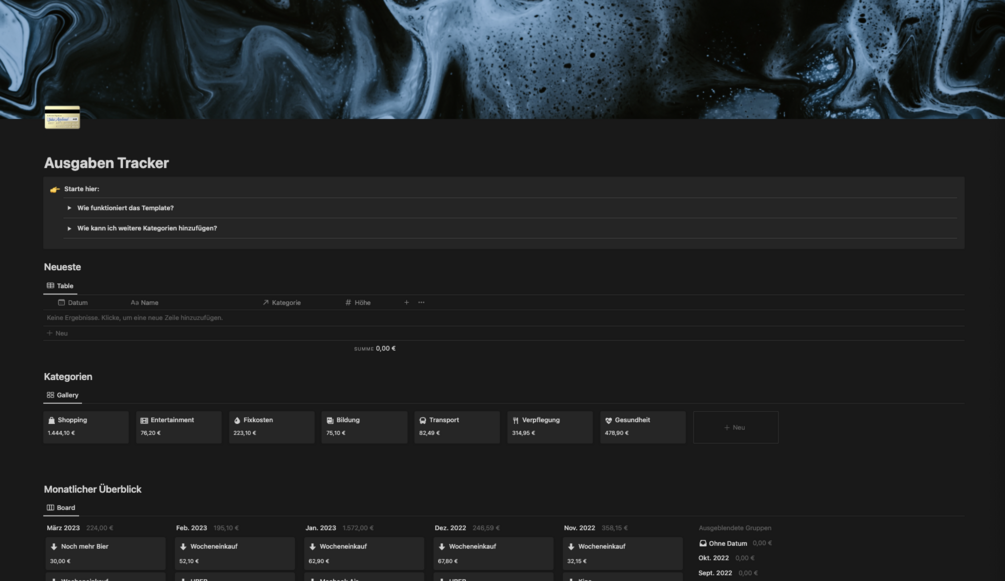Click the Entertainment category icon
The image size is (1005, 581).
(144, 420)
